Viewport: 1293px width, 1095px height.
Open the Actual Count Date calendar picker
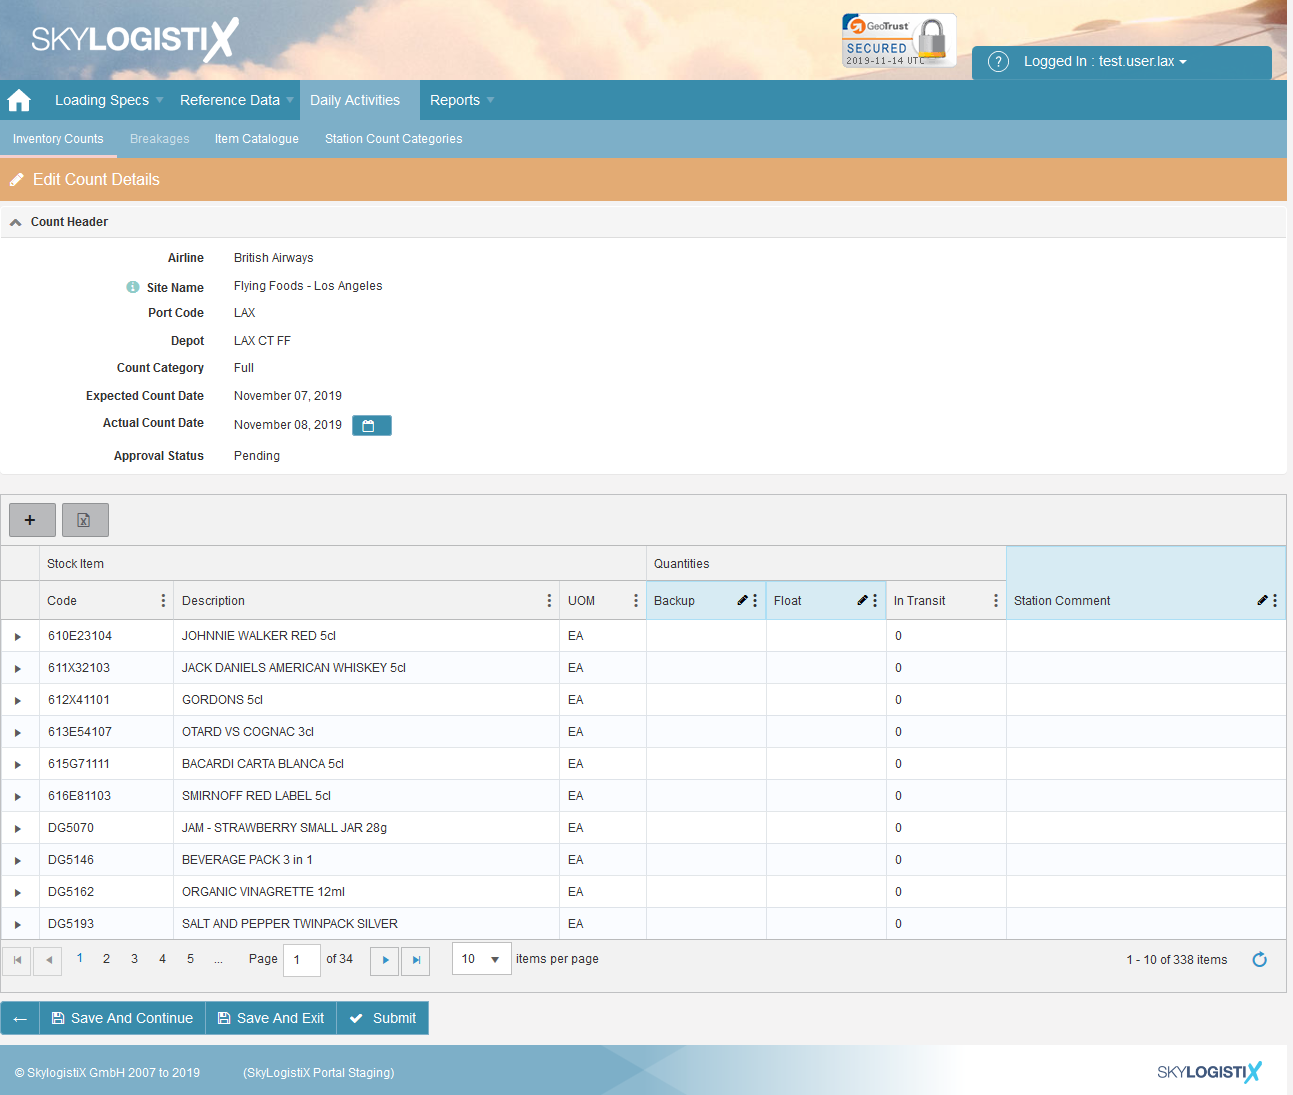pos(372,426)
